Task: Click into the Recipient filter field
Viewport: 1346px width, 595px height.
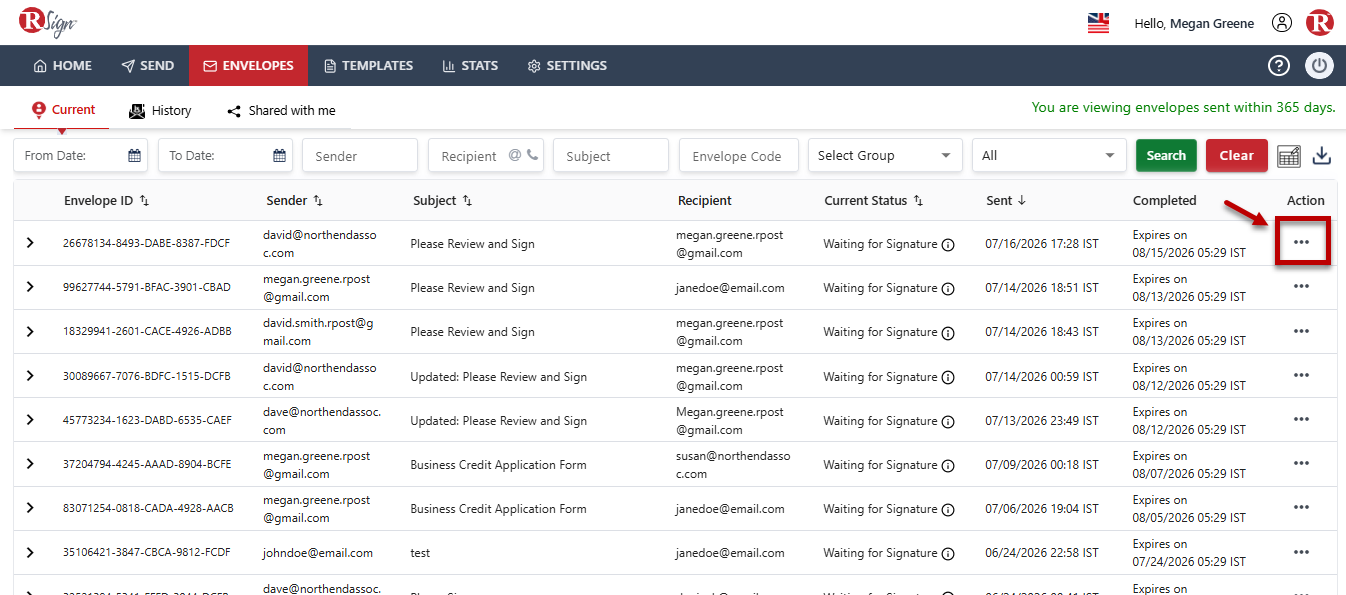Action: (x=486, y=156)
